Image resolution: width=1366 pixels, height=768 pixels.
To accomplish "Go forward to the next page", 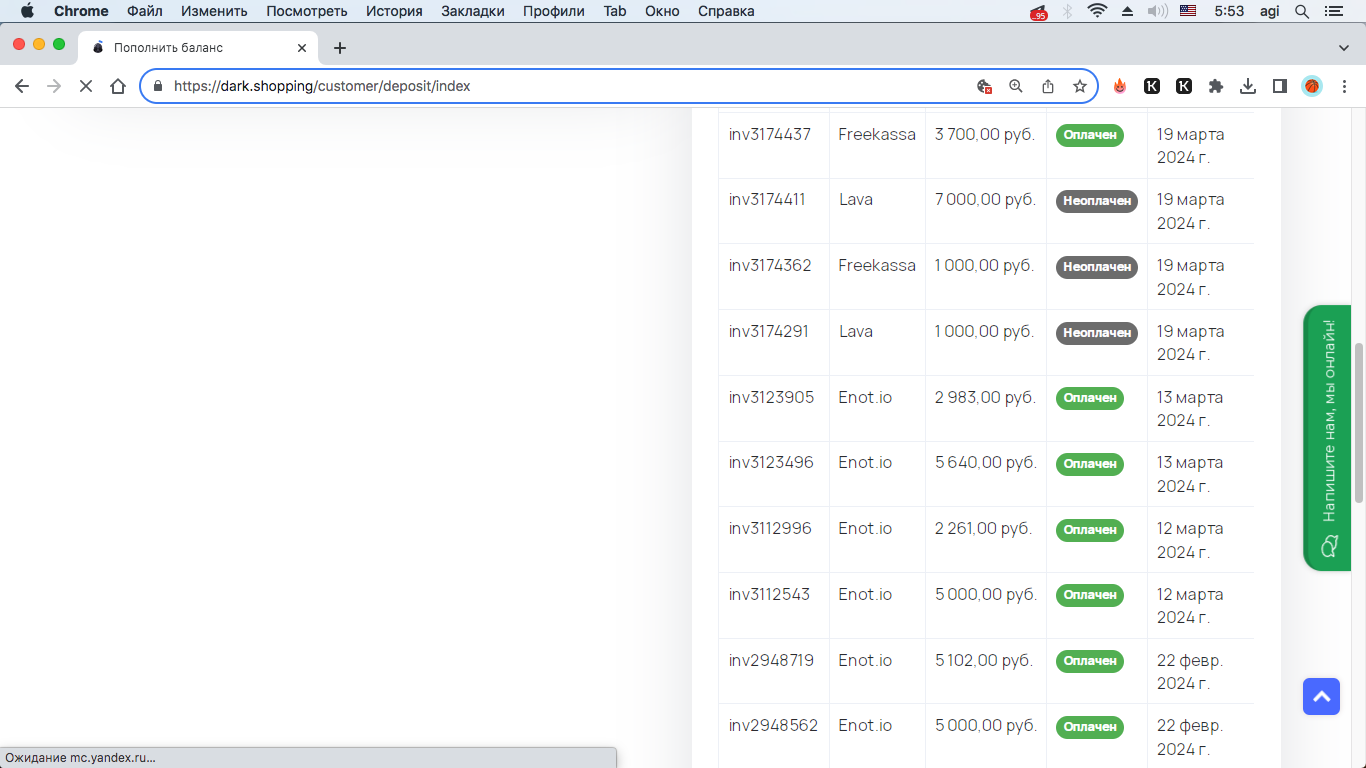I will pos(54,86).
